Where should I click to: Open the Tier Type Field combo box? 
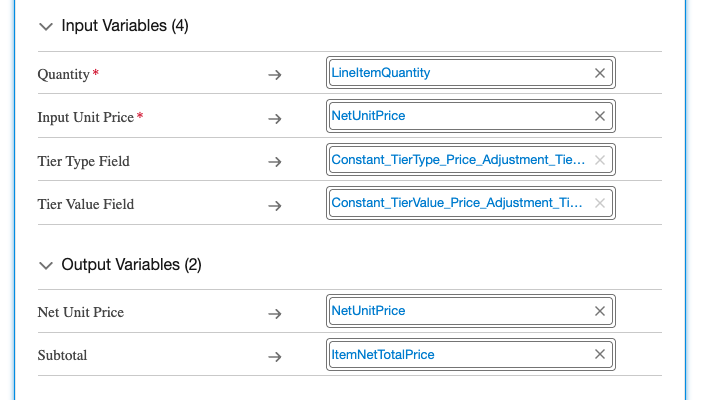tap(460, 160)
